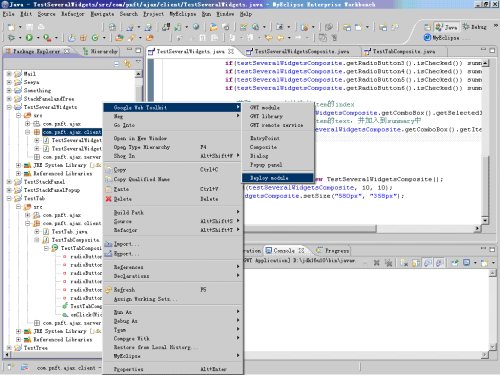The width and height of the screenshot is (500, 375).
Task: Open the Package Explorer view menu triangle
Action: (x=138, y=62)
